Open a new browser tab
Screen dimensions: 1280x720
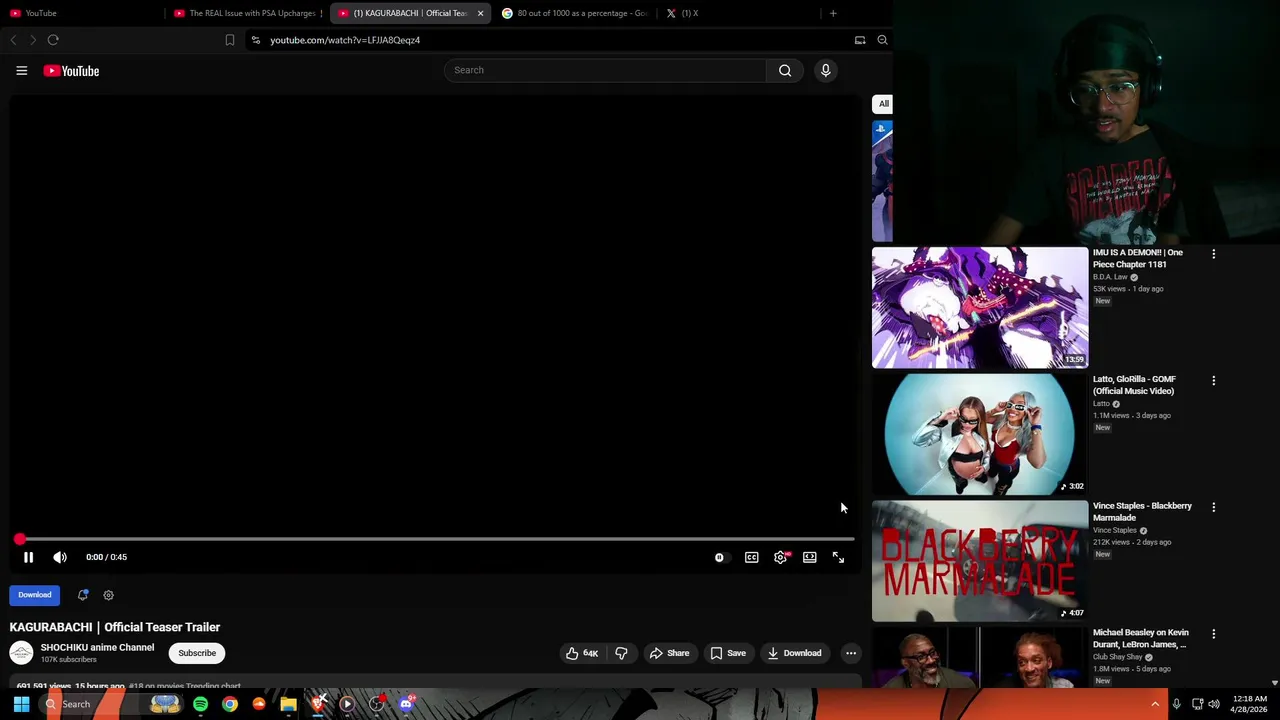[833, 13]
